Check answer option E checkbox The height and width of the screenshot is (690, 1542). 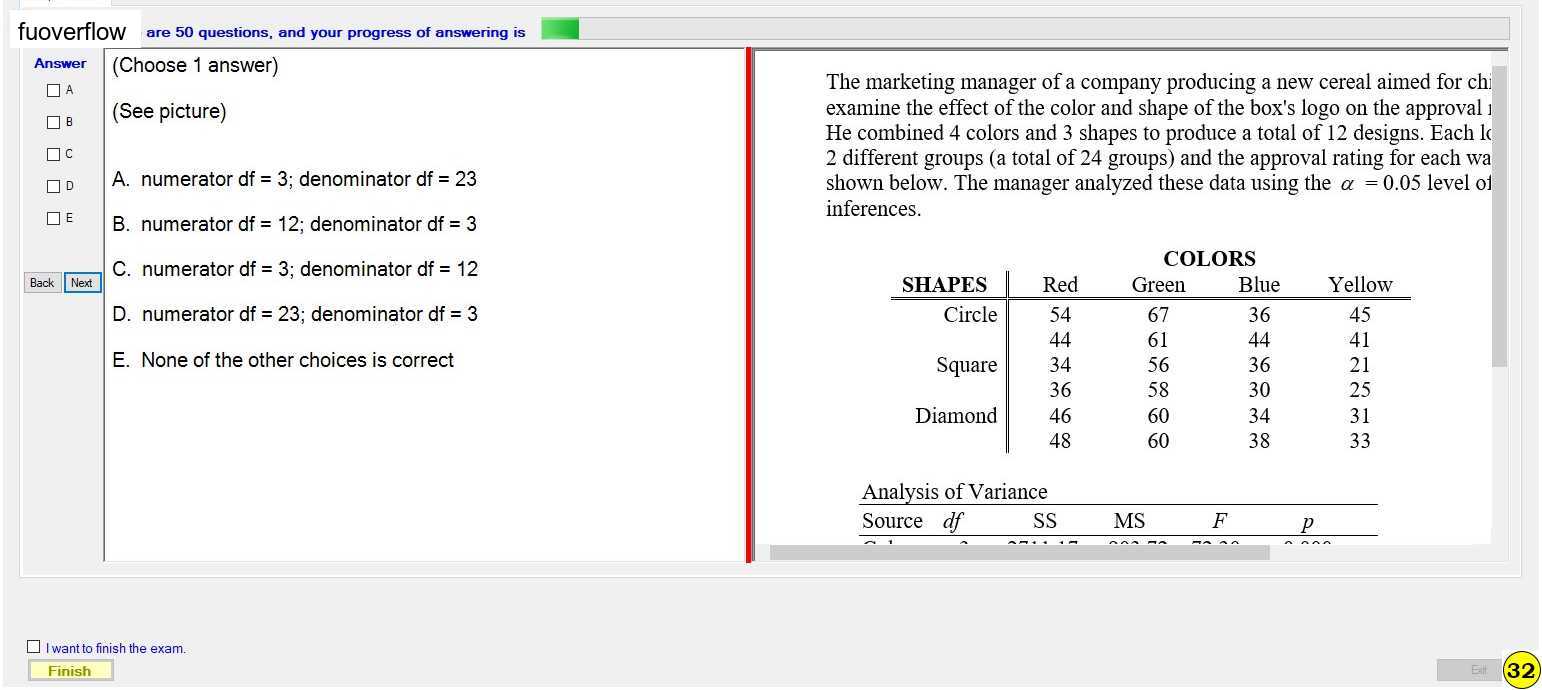54,218
